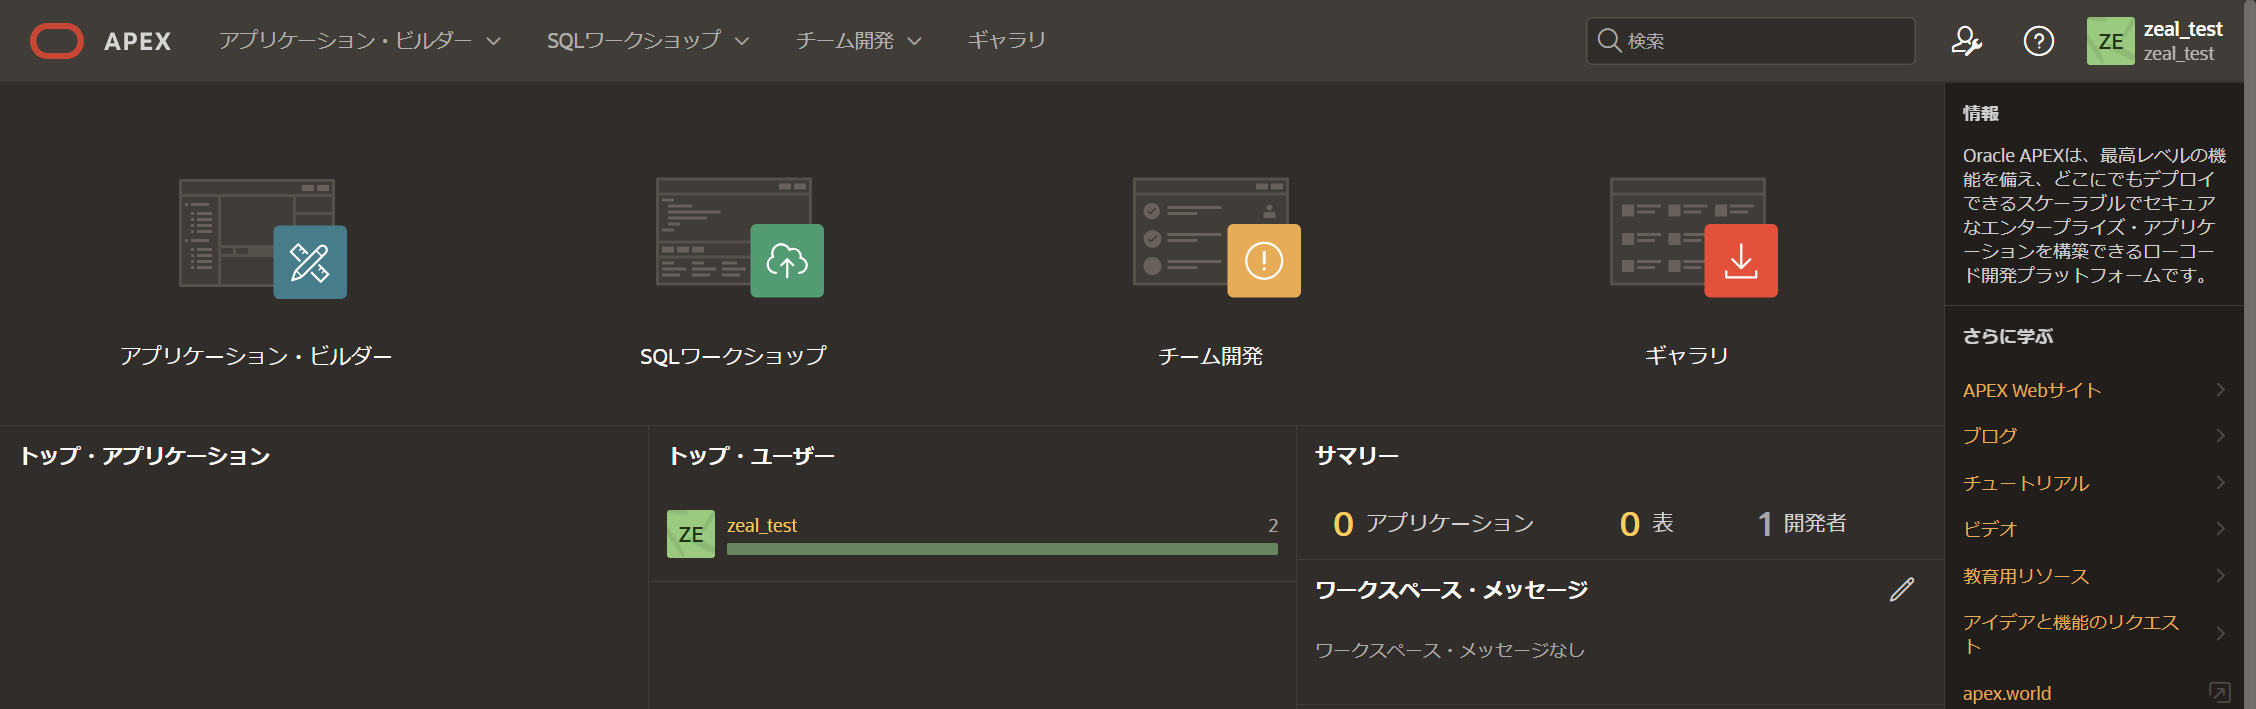Open the administration user-wrench icon
Image resolution: width=2256 pixels, height=709 pixels.
tap(1966, 41)
